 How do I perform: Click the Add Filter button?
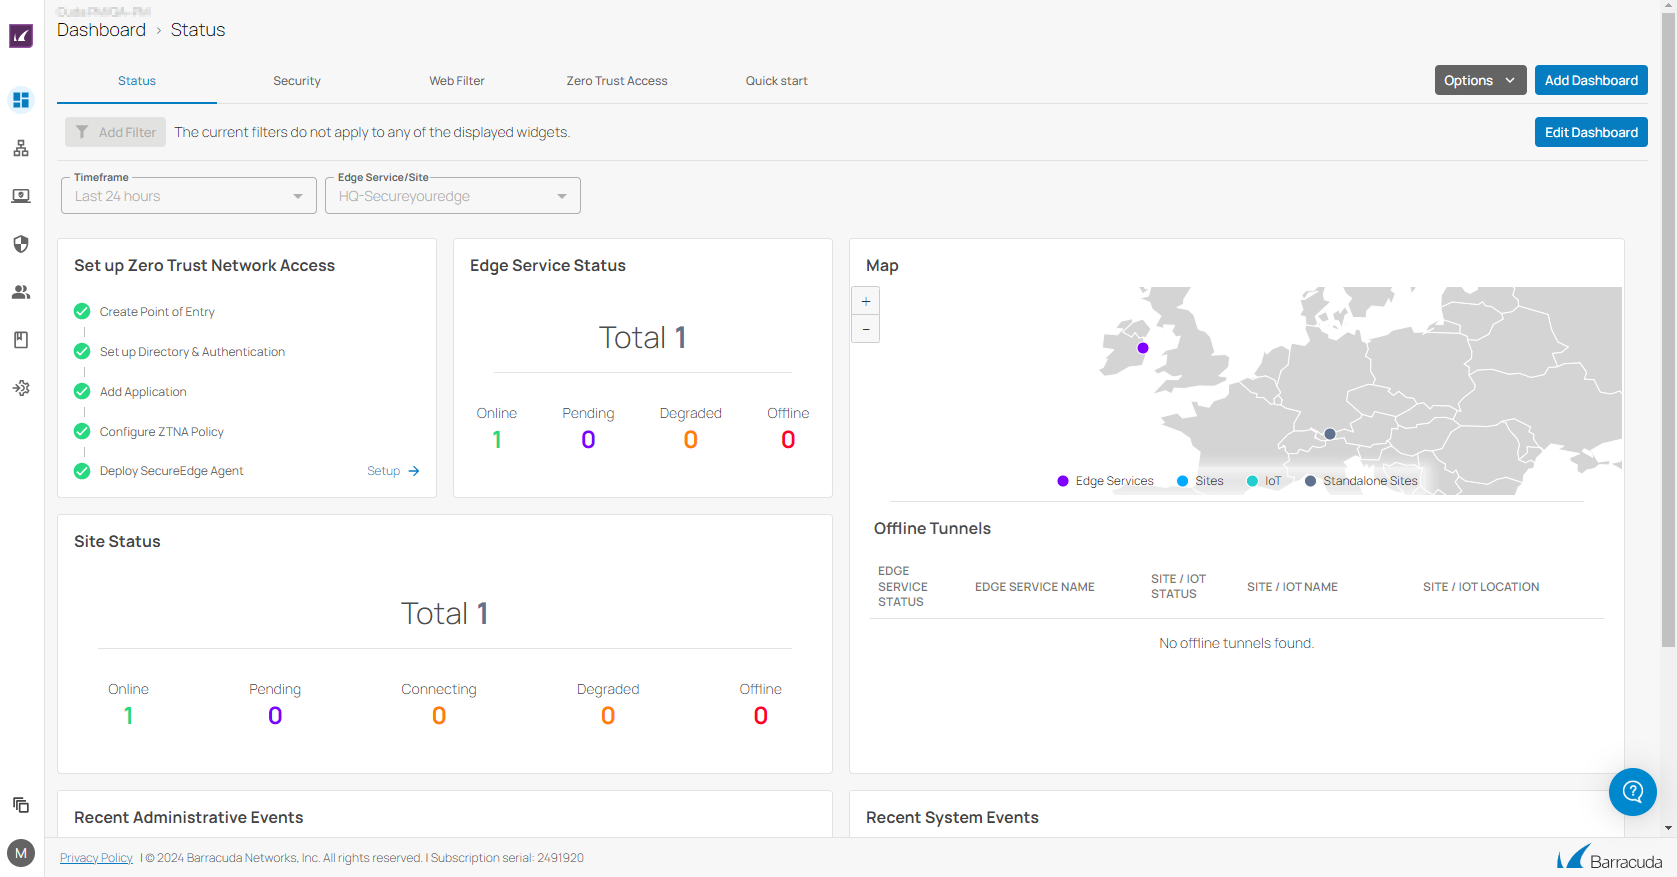pyautogui.click(x=116, y=132)
